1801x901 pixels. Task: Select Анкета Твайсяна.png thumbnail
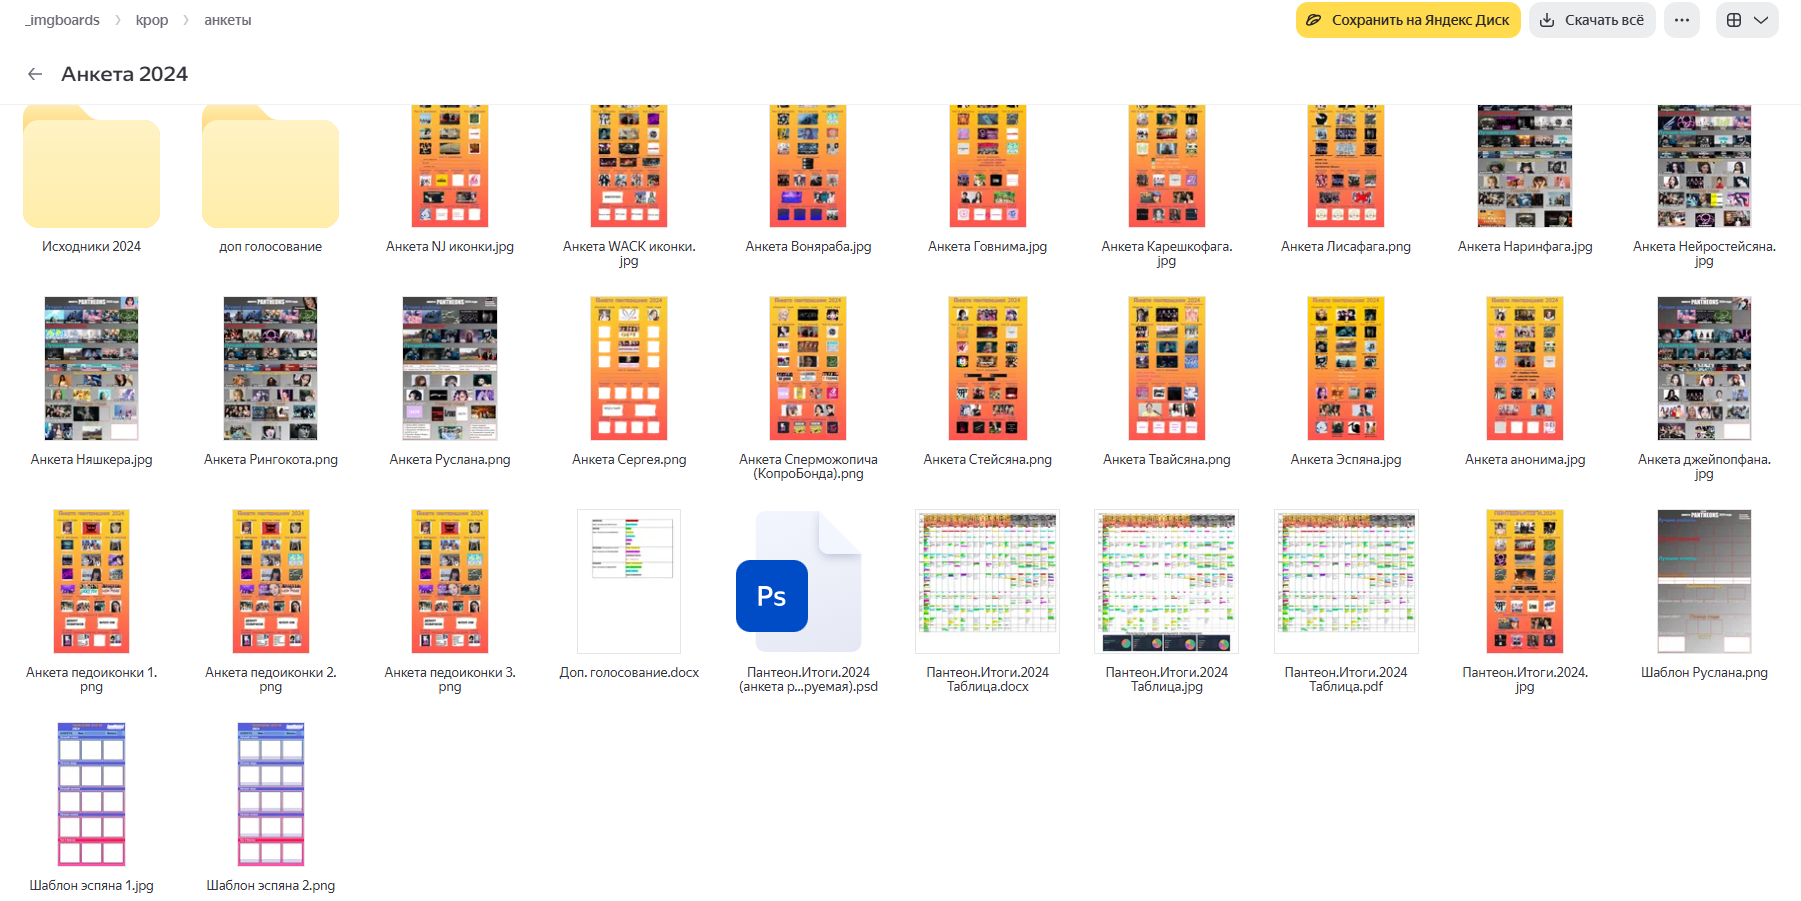[1167, 368]
